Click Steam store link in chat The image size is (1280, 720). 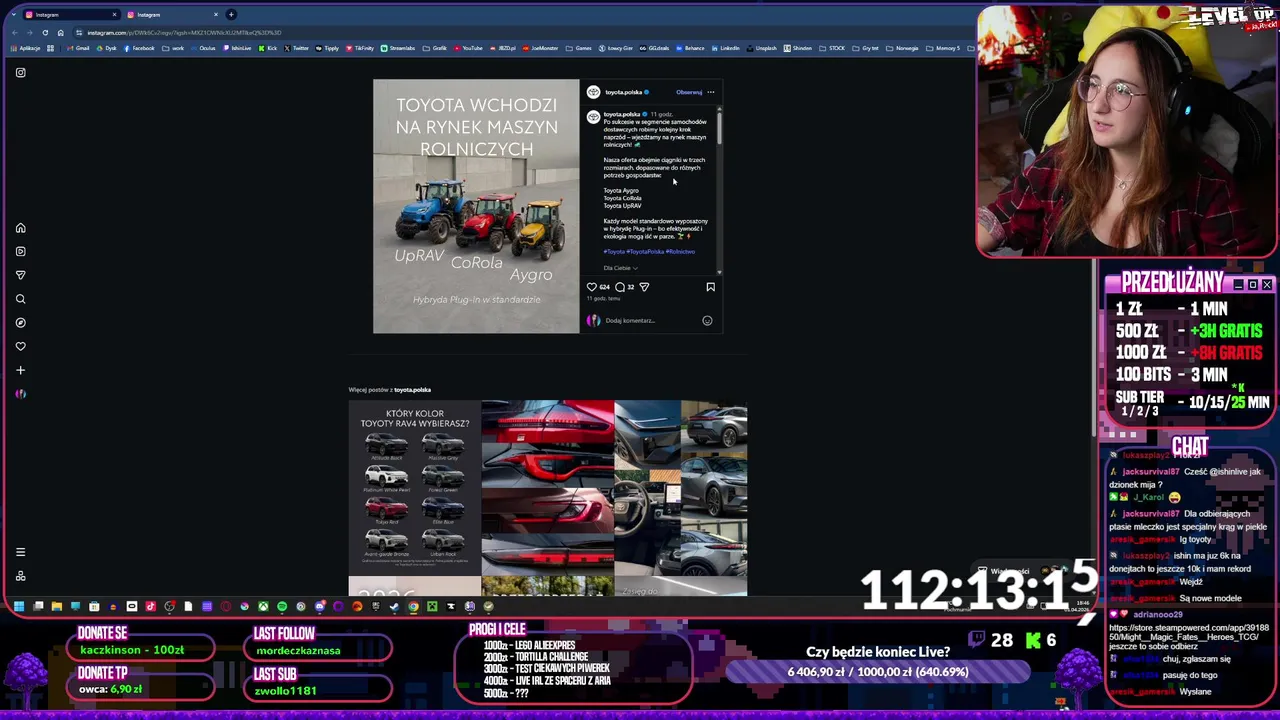coord(1189,637)
